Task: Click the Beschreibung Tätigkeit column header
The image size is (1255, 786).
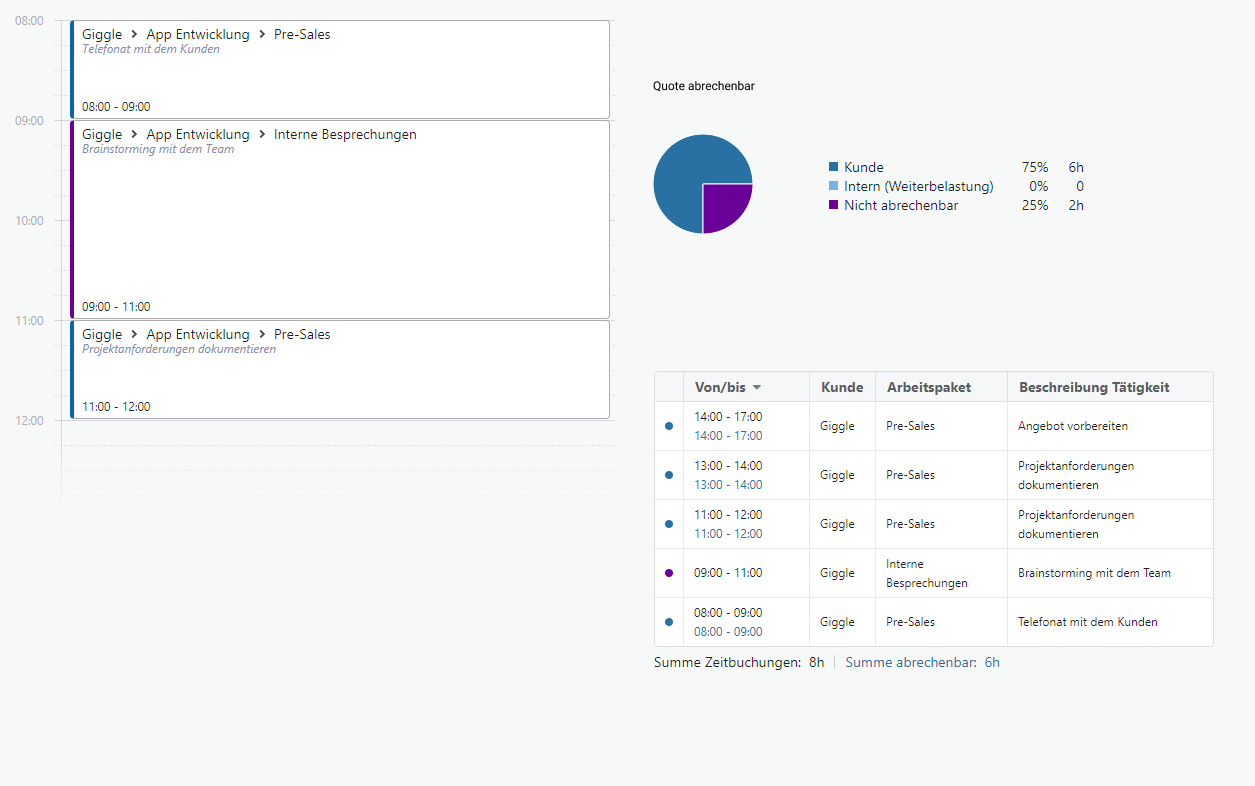Action: pos(1094,387)
